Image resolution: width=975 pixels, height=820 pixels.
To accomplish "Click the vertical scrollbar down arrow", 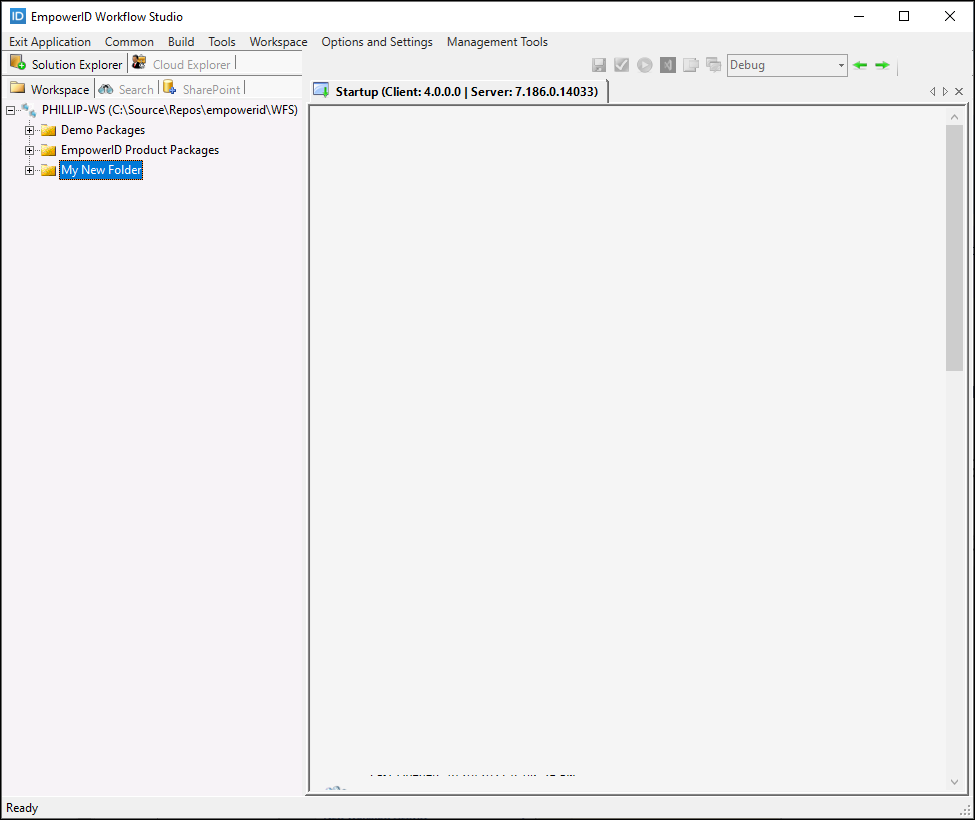I will tap(954, 781).
